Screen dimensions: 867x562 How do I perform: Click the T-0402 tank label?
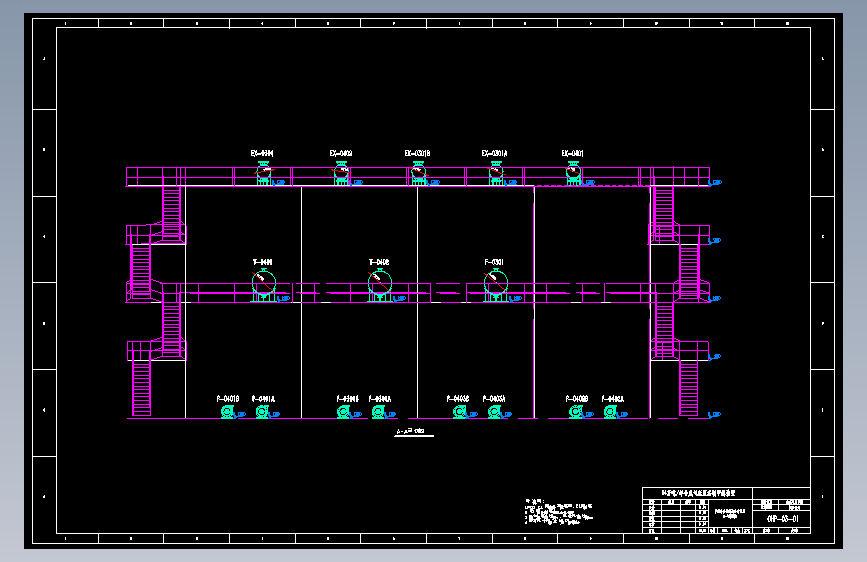pyautogui.click(x=379, y=262)
